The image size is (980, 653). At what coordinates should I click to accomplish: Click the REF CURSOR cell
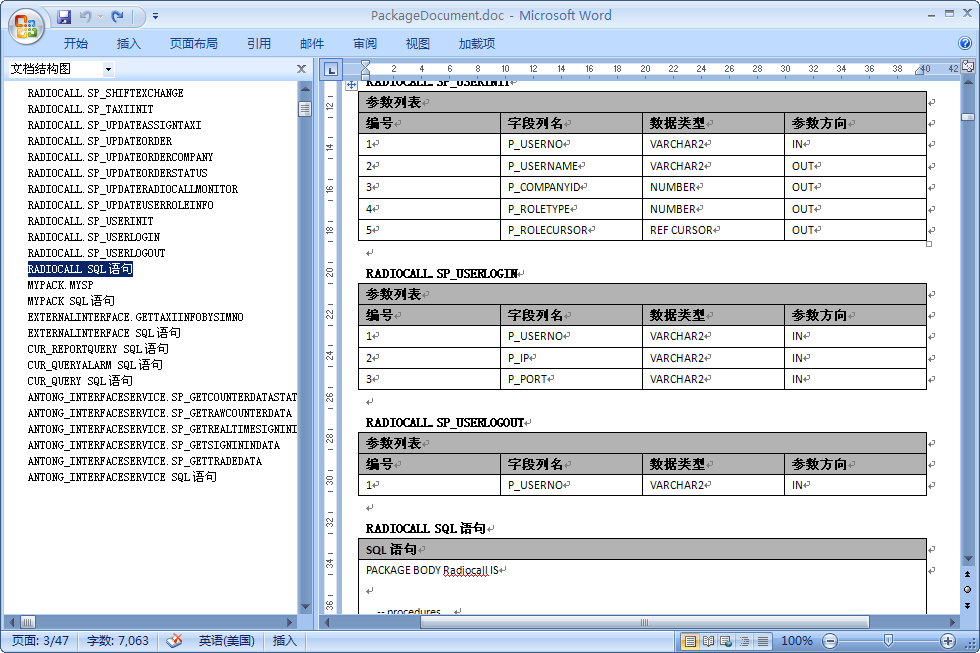point(713,230)
